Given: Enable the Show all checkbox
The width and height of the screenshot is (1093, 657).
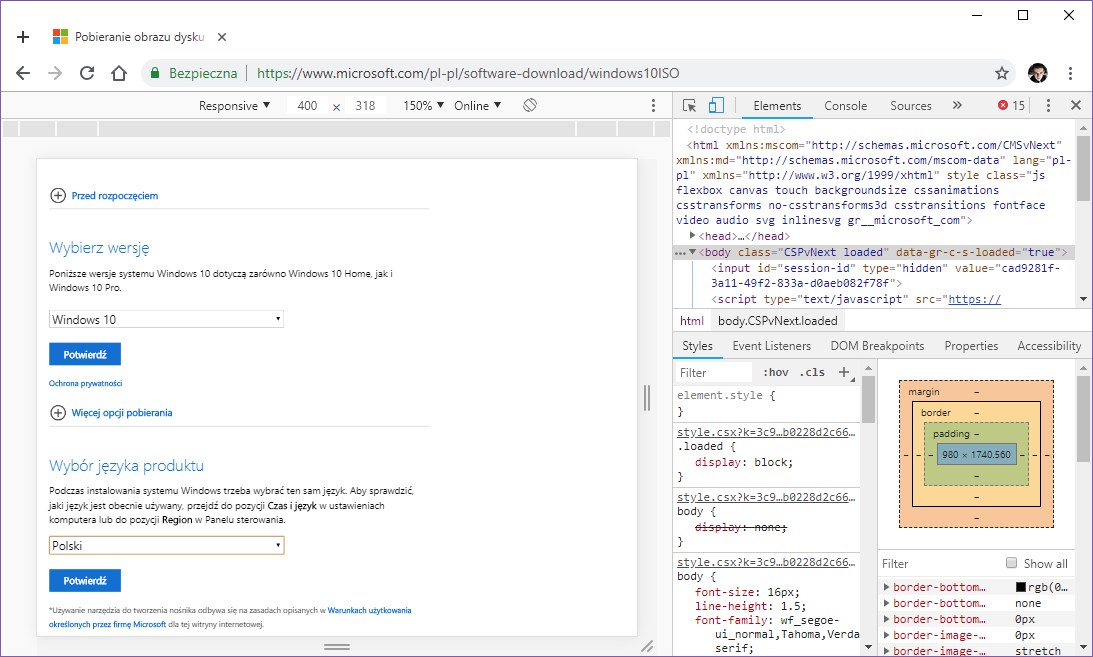Looking at the screenshot, I should pos(1011,563).
